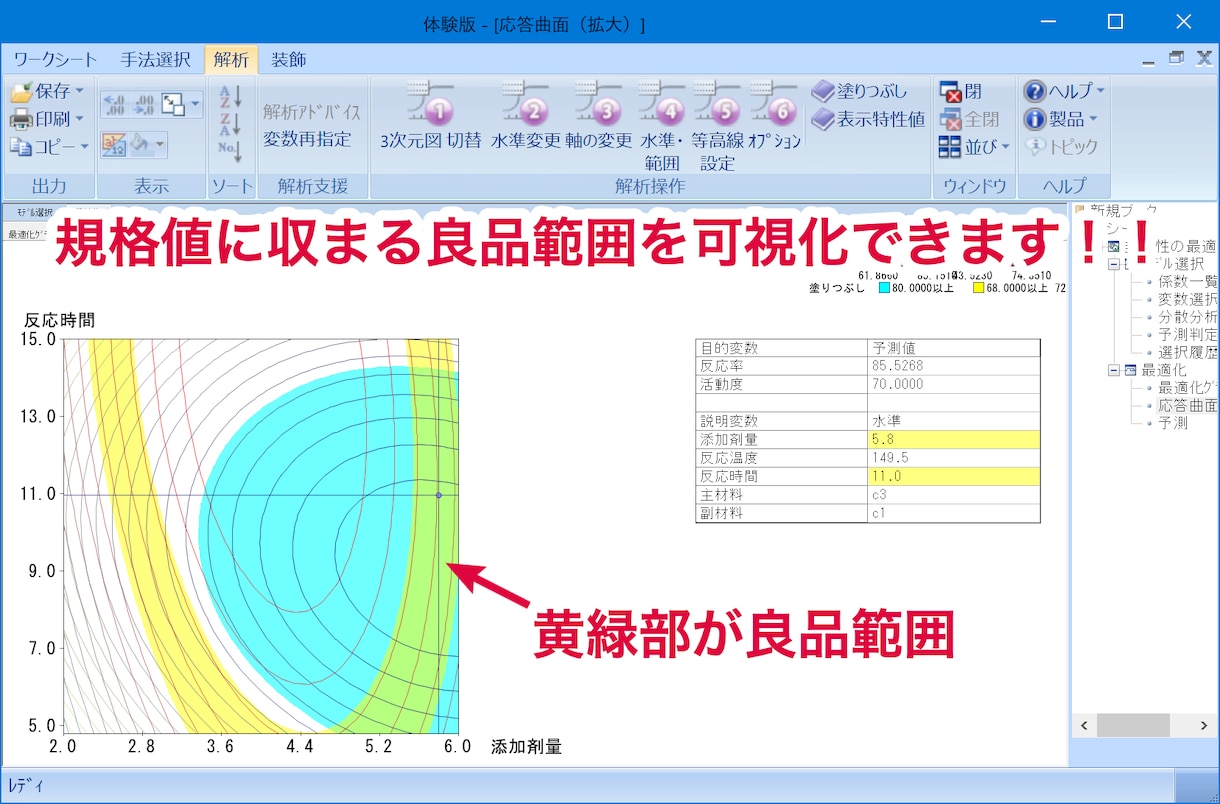The height and width of the screenshot is (804, 1220).
Task: Select 係数一覧 in the tree
Action: pos(1187,282)
